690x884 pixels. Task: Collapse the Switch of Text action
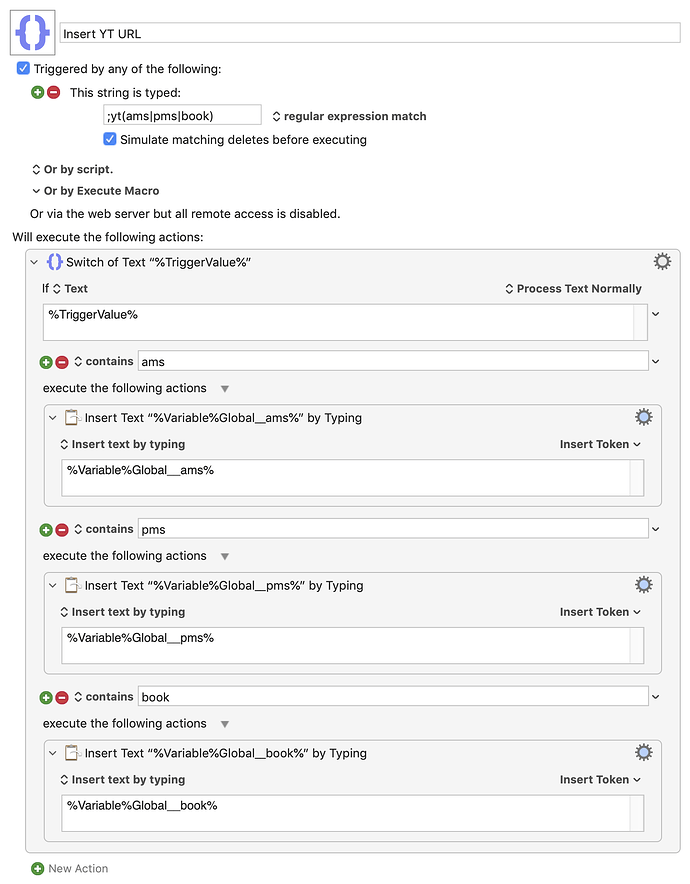point(34,262)
